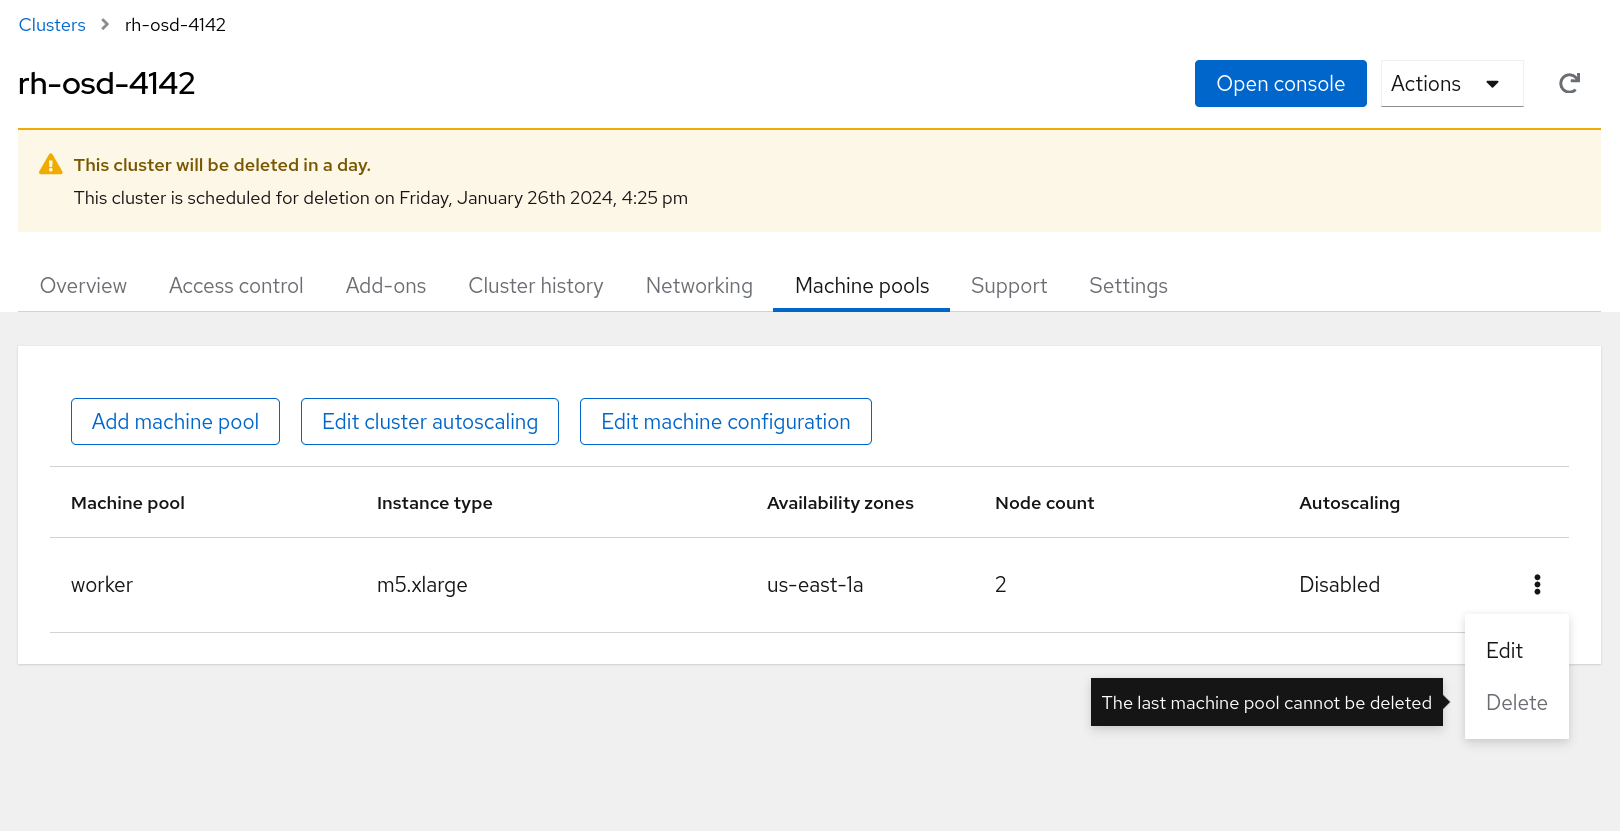Click the worker machine pool name
Screen dimensions: 1620x831
click(102, 585)
